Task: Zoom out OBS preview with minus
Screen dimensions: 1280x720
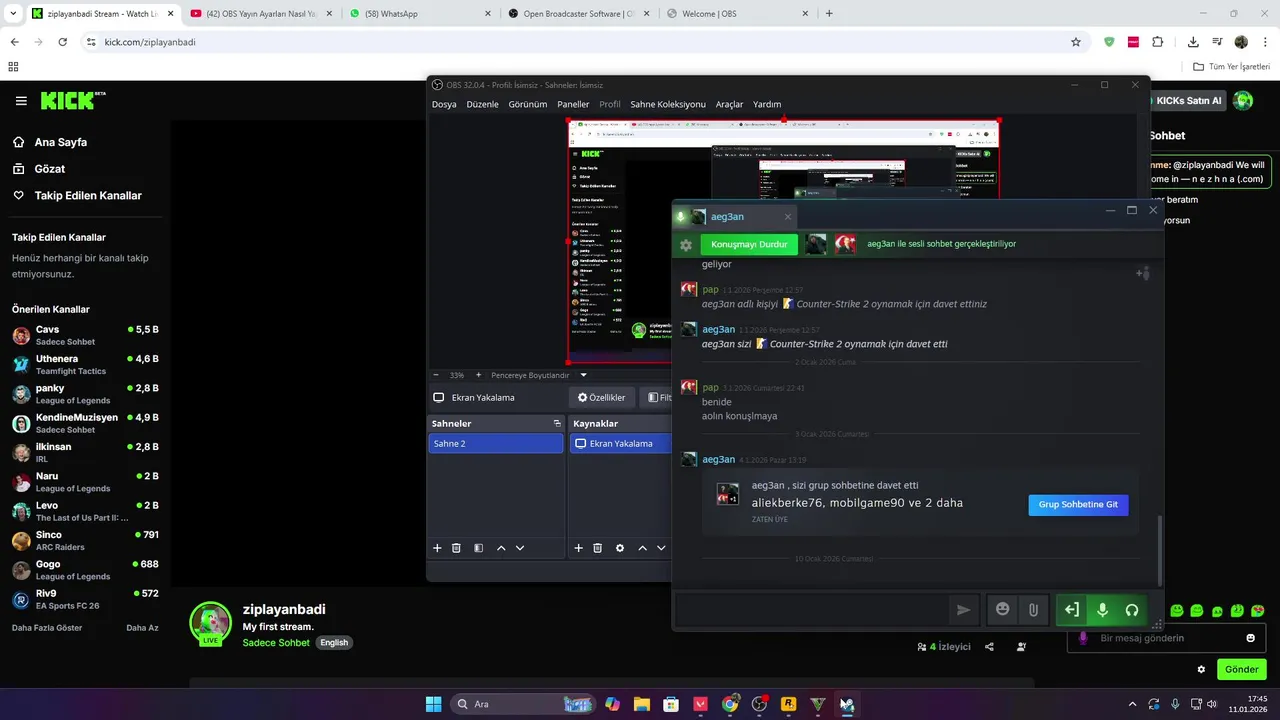Action: [x=436, y=375]
